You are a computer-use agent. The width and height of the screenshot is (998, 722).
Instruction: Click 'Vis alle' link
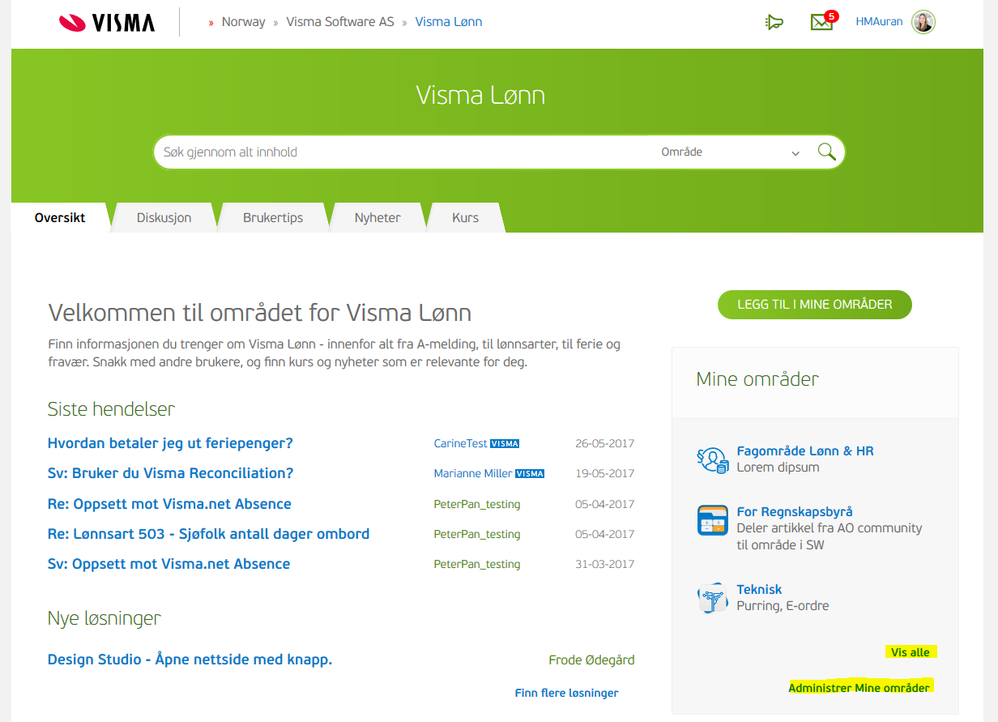pyautogui.click(x=910, y=652)
